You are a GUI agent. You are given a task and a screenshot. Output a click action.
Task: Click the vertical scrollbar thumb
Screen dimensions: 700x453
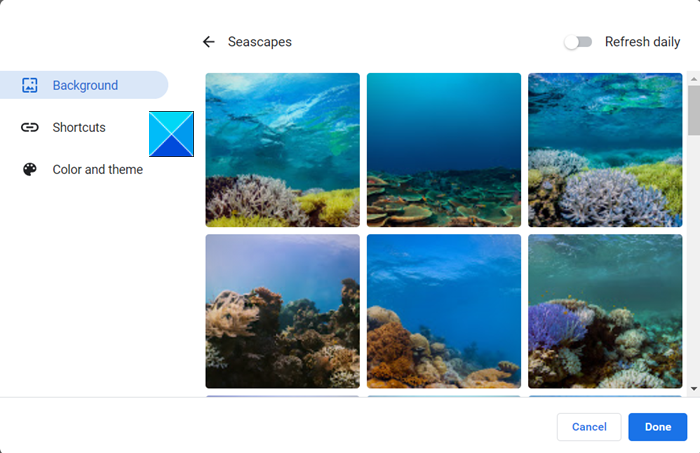[x=694, y=110]
